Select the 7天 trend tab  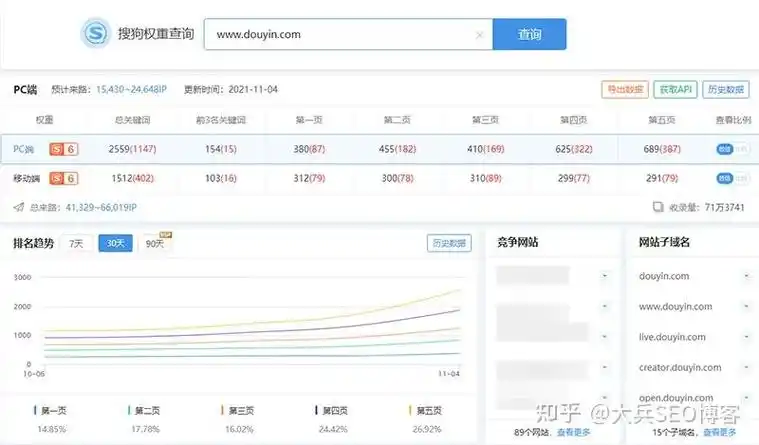coord(76,243)
